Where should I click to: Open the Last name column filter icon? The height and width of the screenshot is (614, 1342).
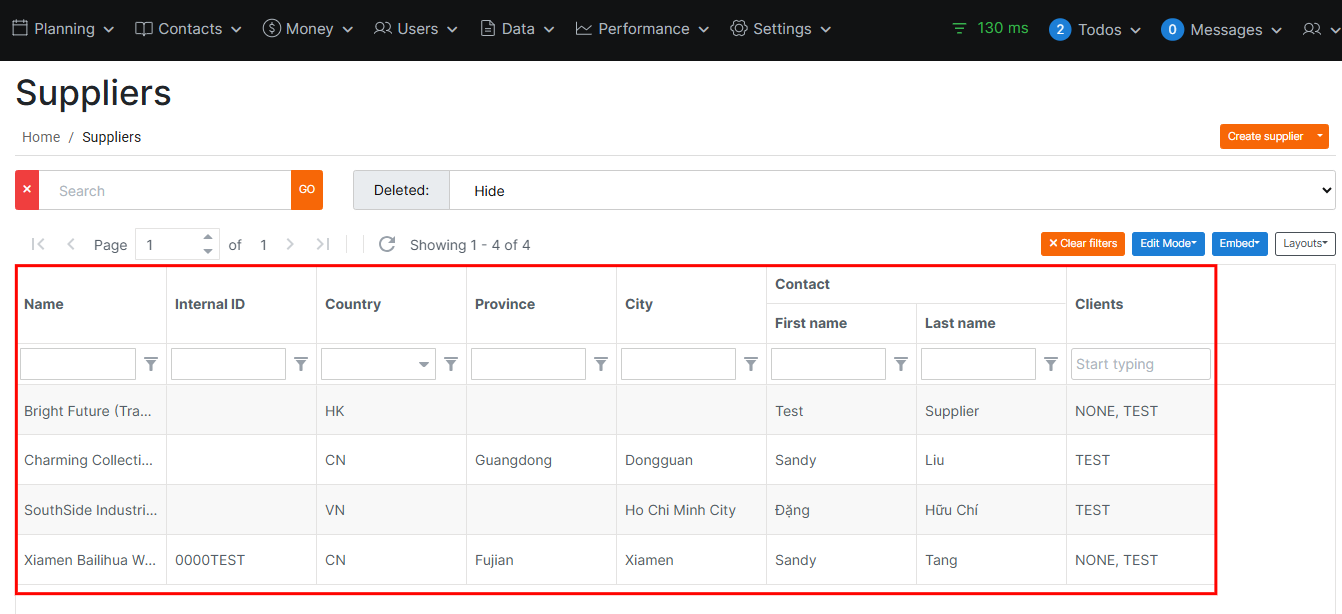(x=1051, y=365)
